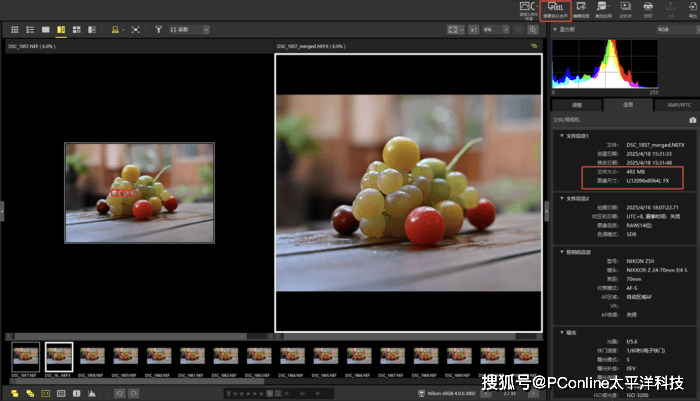Click the rotate icon in bottom bar
The image size is (700, 401).
tap(118, 393)
